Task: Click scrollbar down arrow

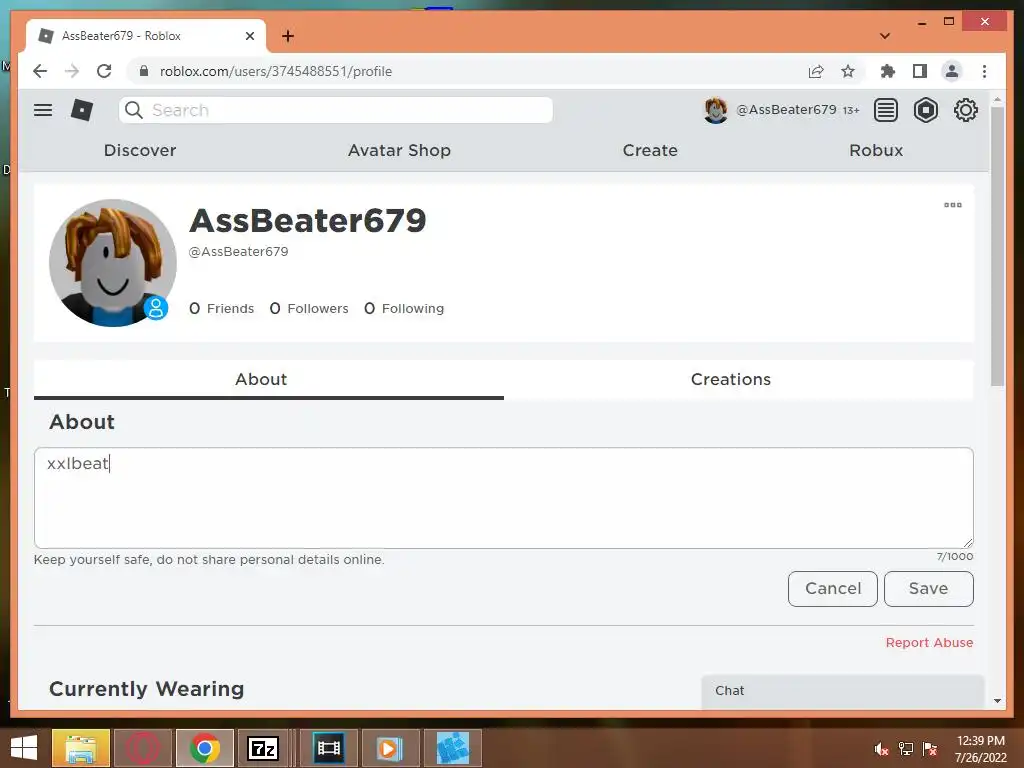Action: (x=997, y=701)
